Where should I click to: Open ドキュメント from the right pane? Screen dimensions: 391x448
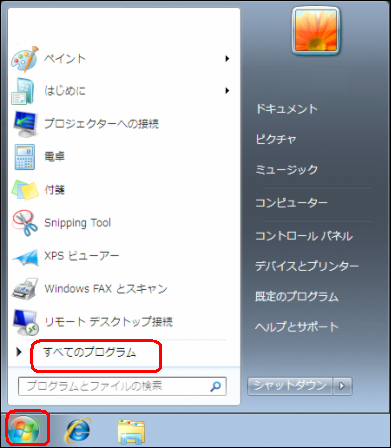[x=287, y=109]
